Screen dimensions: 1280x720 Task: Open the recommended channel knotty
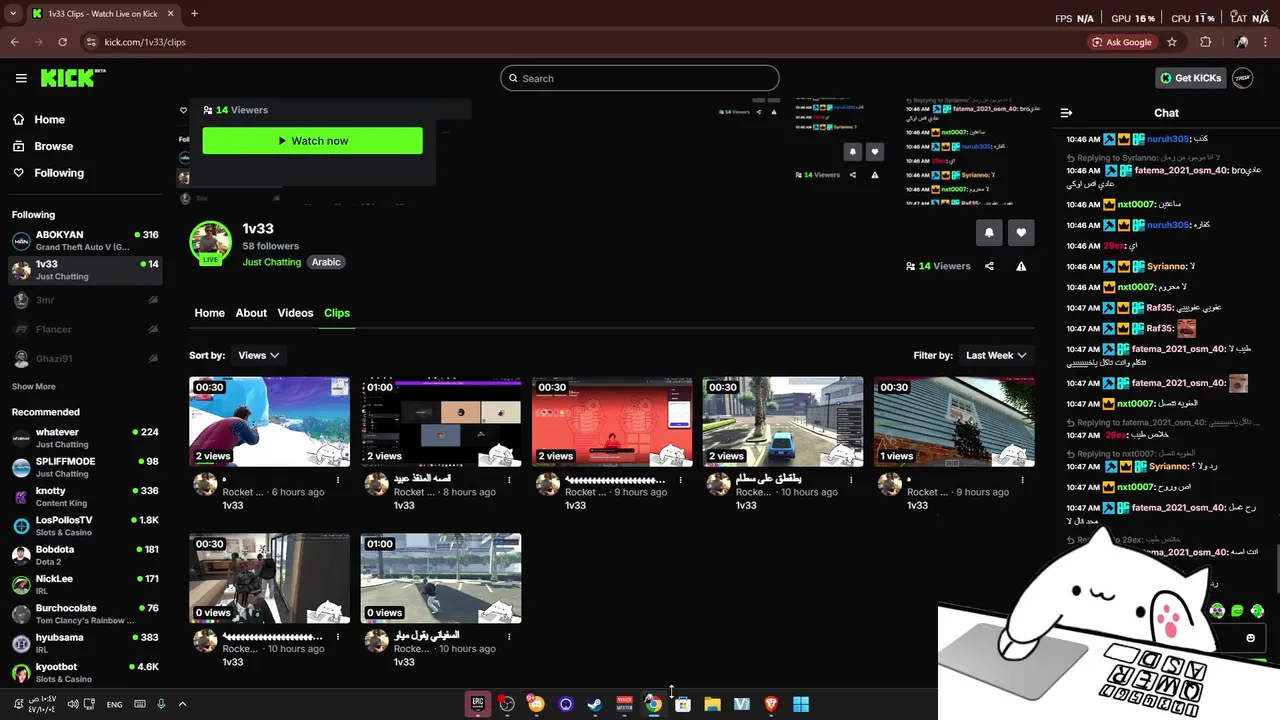coord(85,497)
